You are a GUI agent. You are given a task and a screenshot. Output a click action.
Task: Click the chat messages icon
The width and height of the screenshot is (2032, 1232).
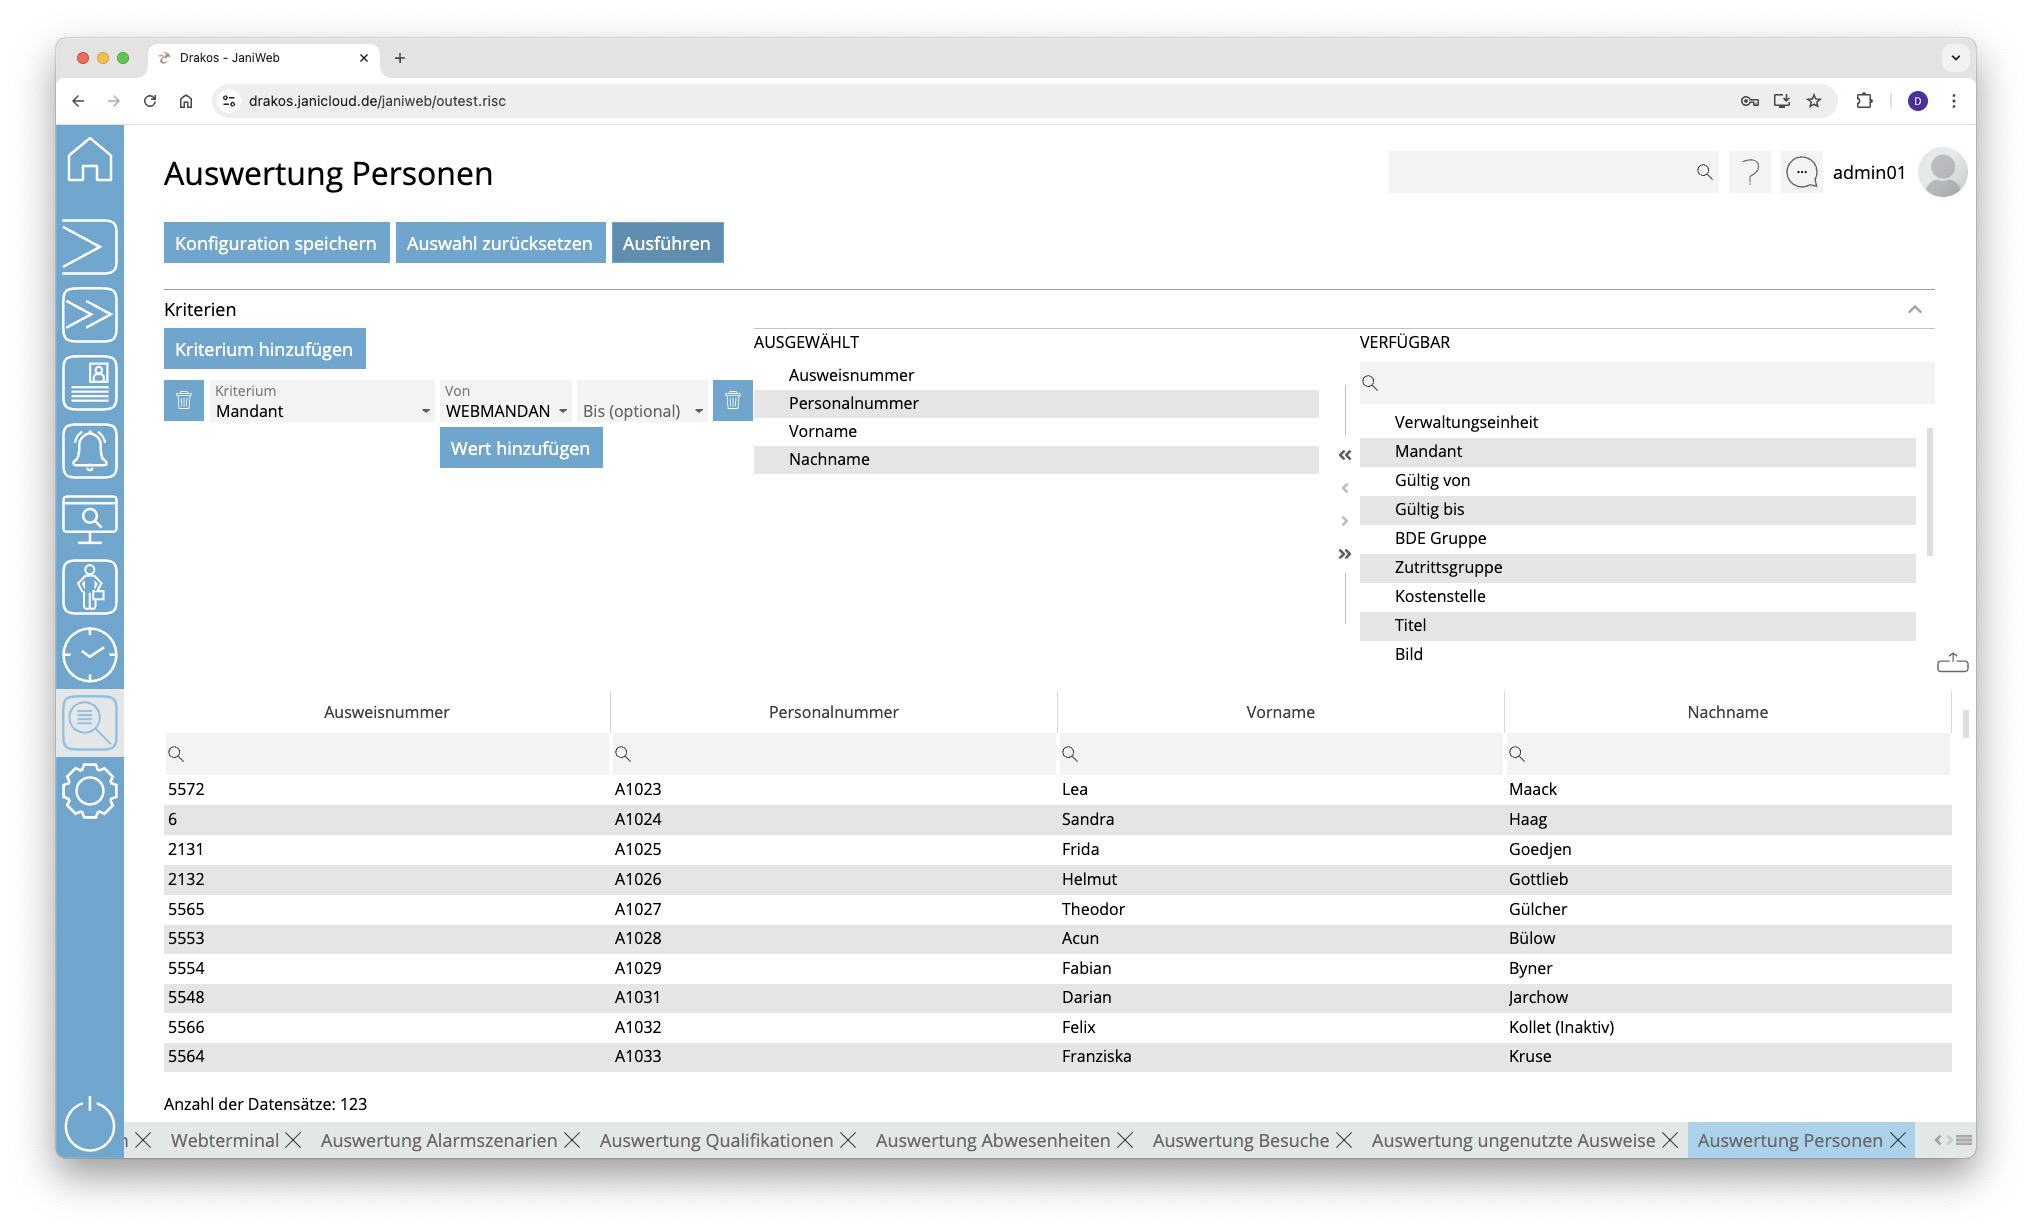1802,173
